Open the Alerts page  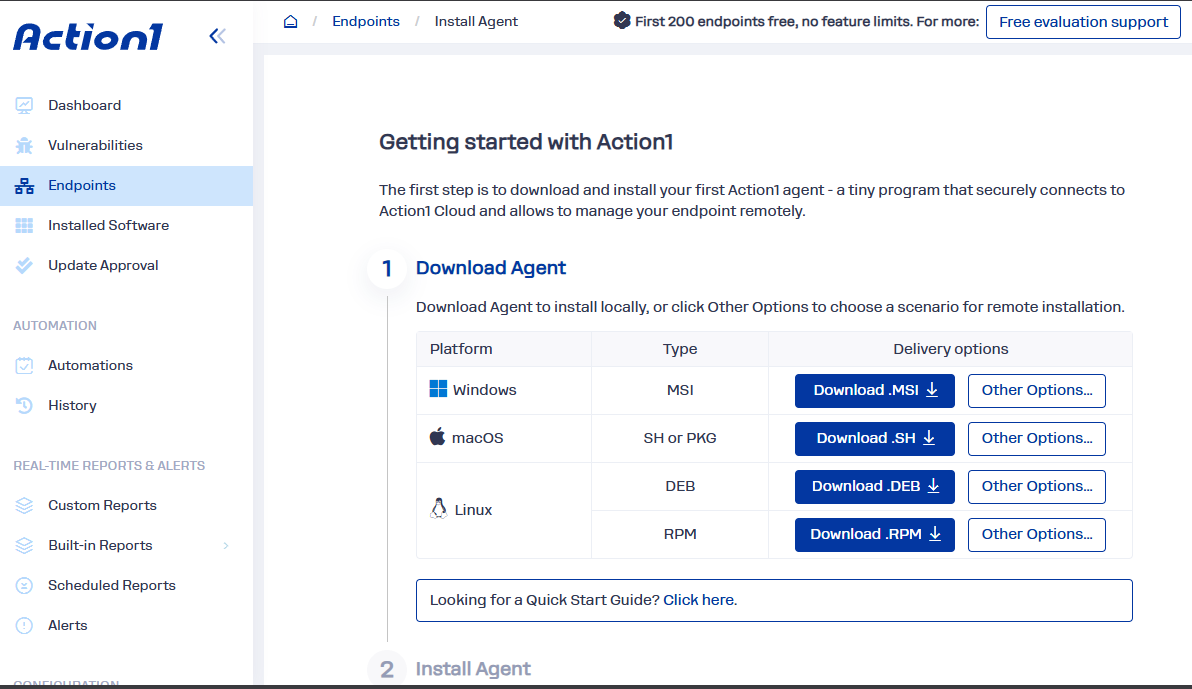click(68, 626)
